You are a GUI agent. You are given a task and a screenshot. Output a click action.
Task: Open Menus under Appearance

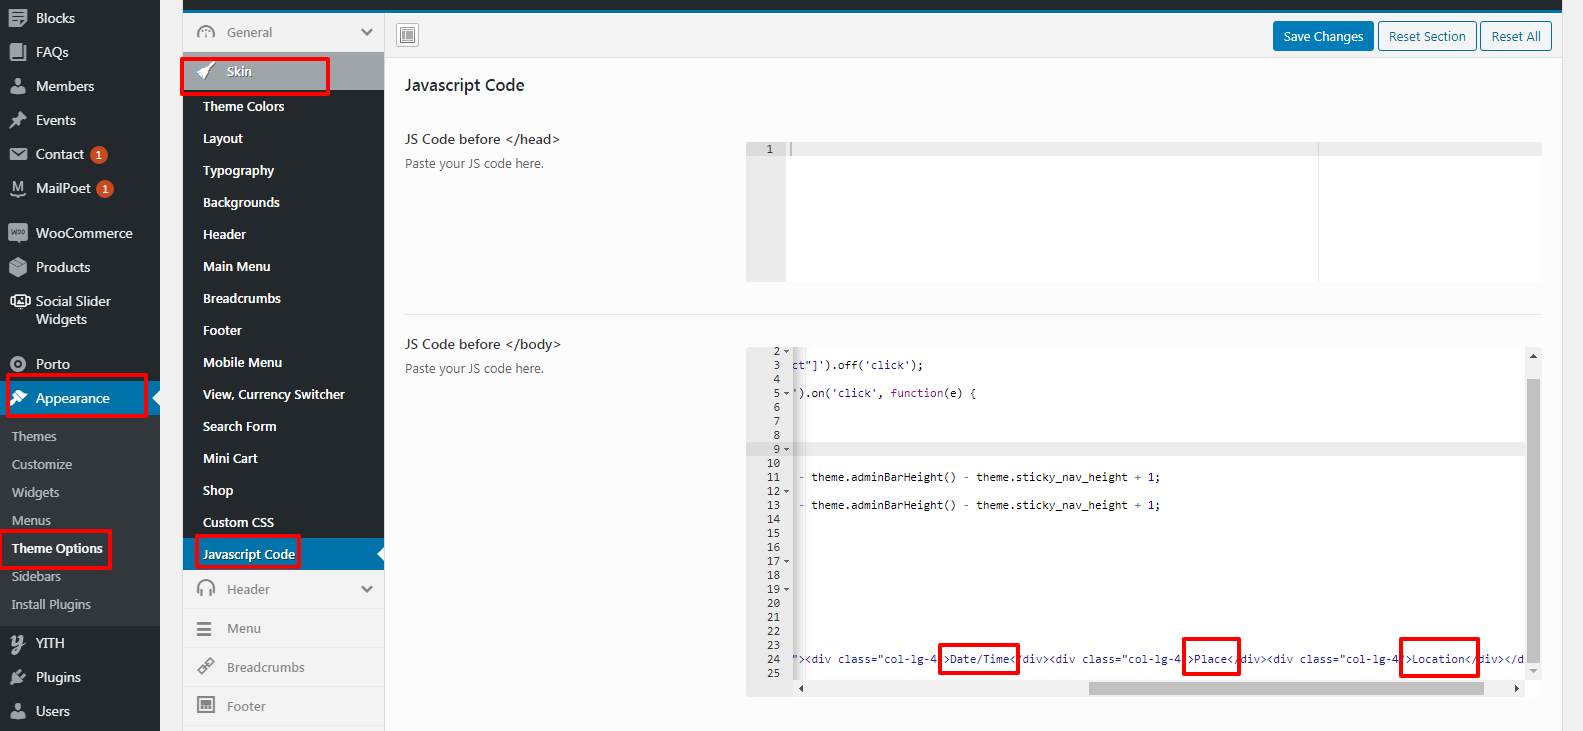click(31, 520)
